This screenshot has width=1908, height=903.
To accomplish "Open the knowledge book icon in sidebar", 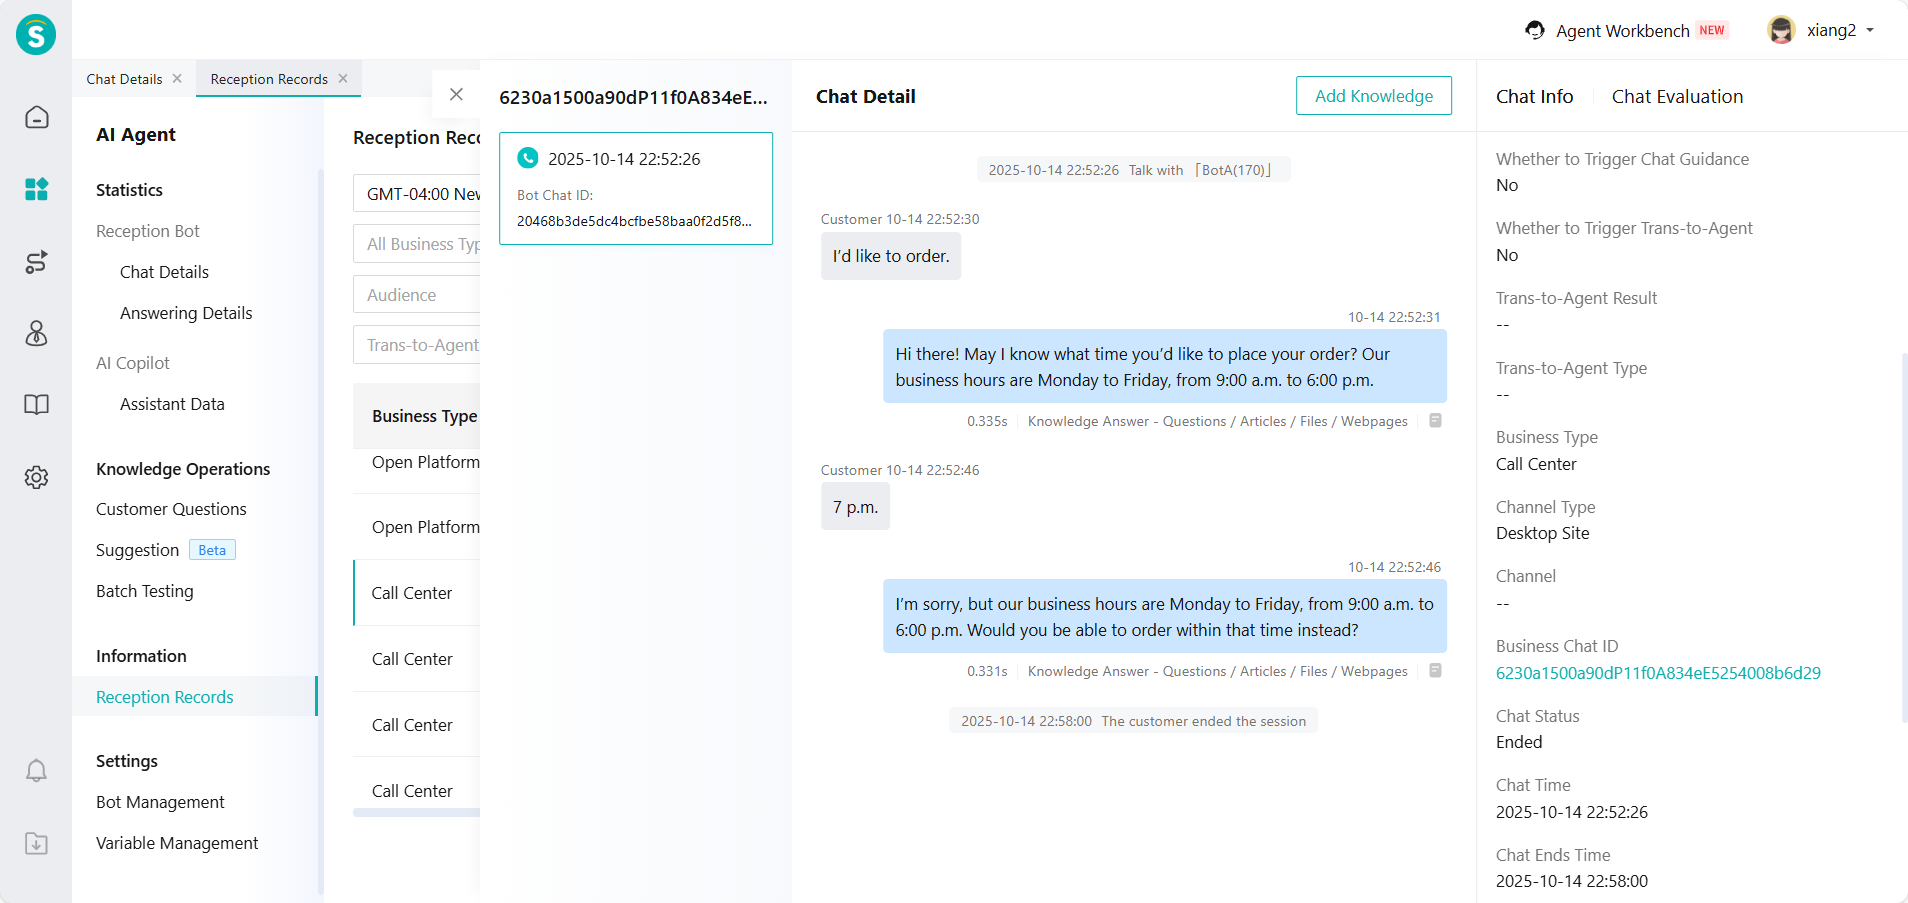I will (36, 405).
